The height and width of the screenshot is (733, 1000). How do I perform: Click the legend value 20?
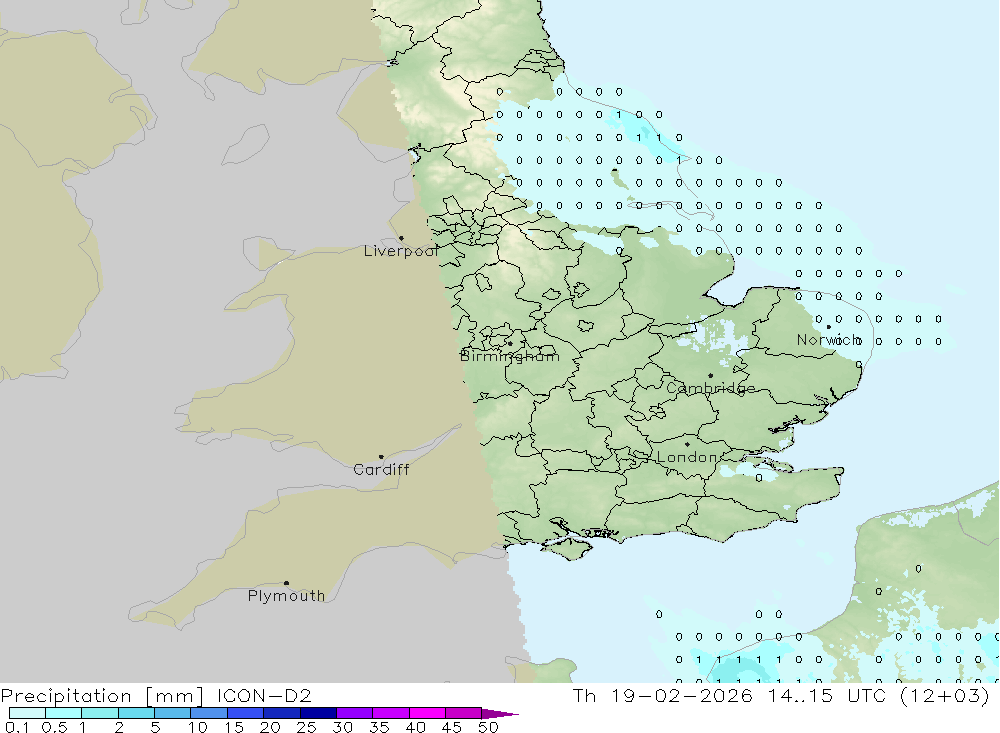click(x=270, y=727)
